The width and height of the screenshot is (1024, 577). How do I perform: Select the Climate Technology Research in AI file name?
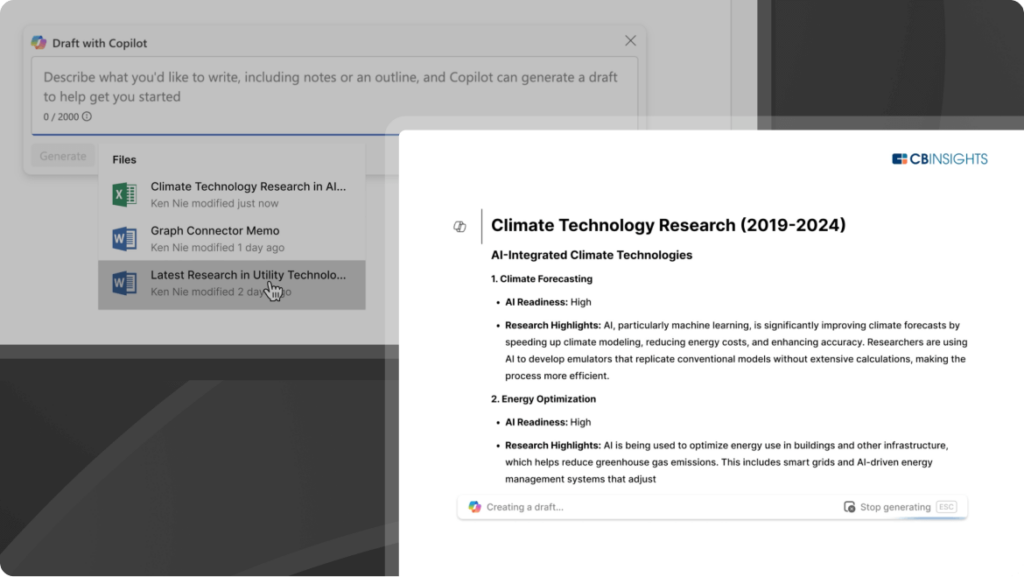[247, 187]
